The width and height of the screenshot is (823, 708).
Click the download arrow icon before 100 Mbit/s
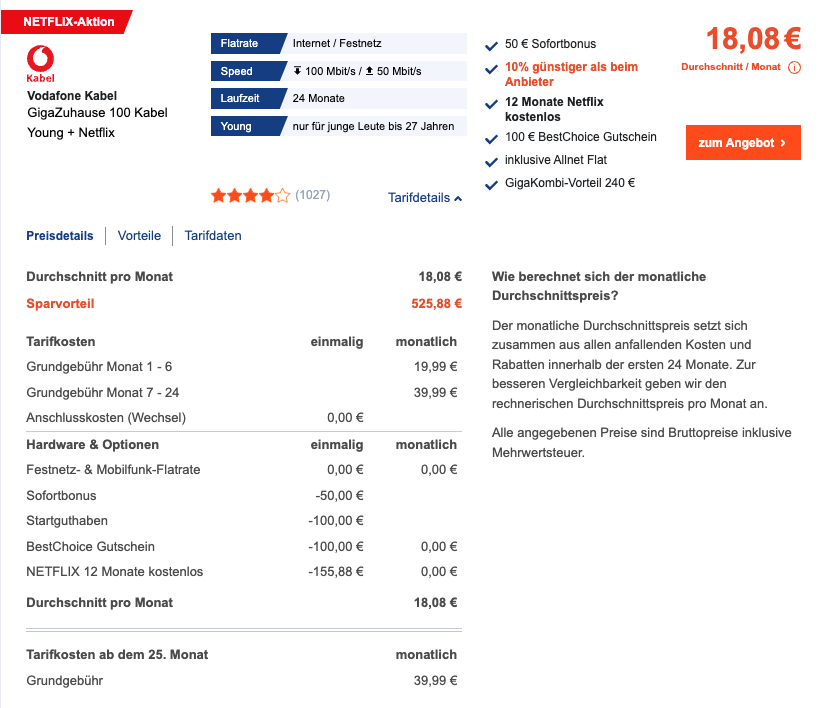pyautogui.click(x=298, y=71)
